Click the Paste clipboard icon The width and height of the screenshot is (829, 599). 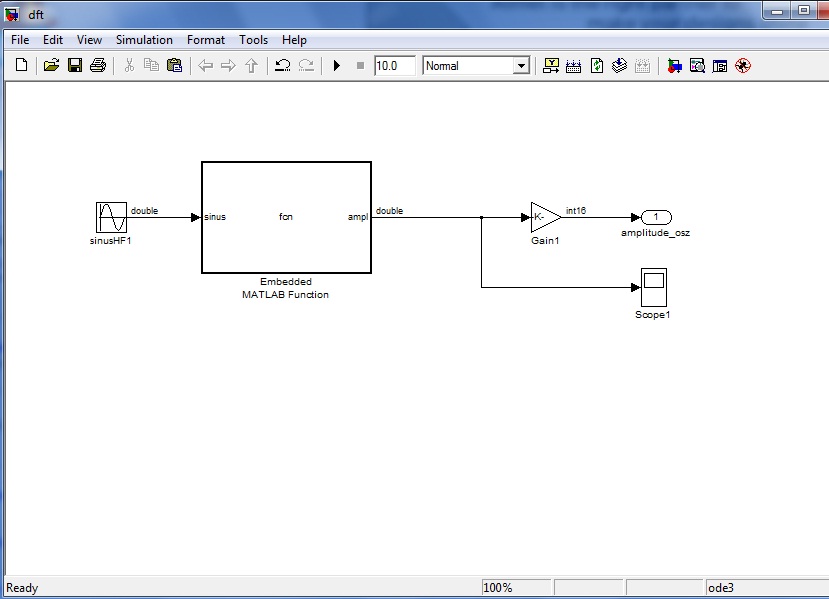point(174,66)
